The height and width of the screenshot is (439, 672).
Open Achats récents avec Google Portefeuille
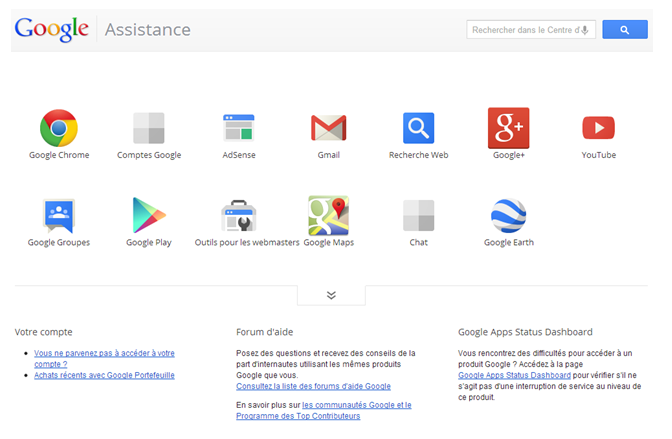click(104, 375)
